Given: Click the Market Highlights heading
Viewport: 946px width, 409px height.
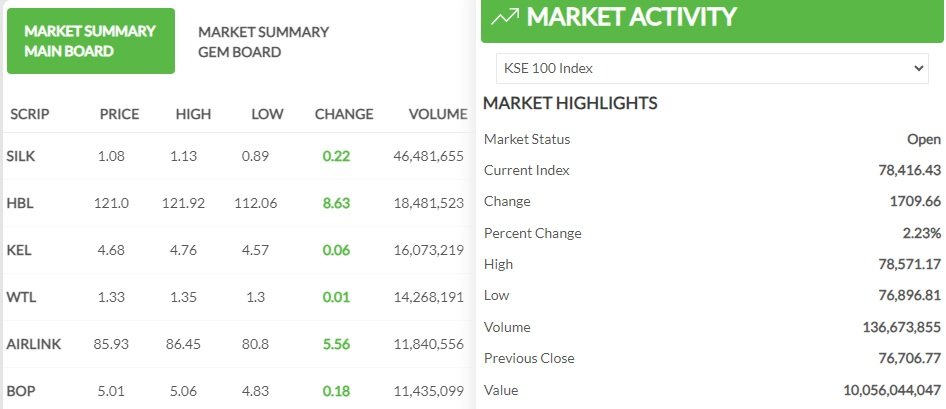Looking at the screenshot, I should (x=570, y=103).
